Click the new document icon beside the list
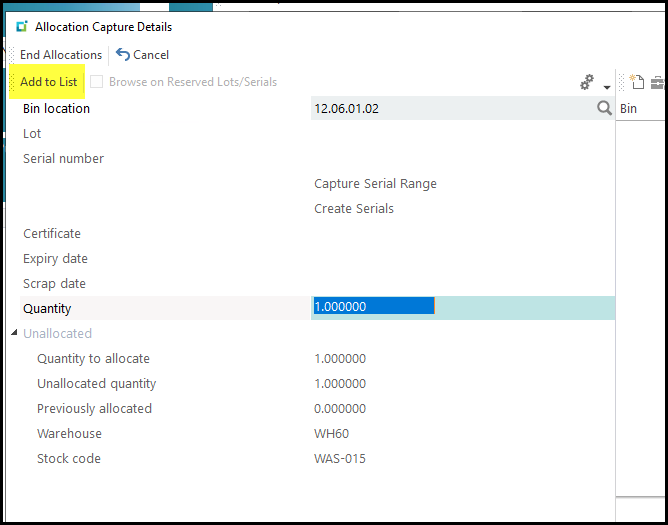Image resolution: width=668 pixels, height=525 pixels. 637,83
